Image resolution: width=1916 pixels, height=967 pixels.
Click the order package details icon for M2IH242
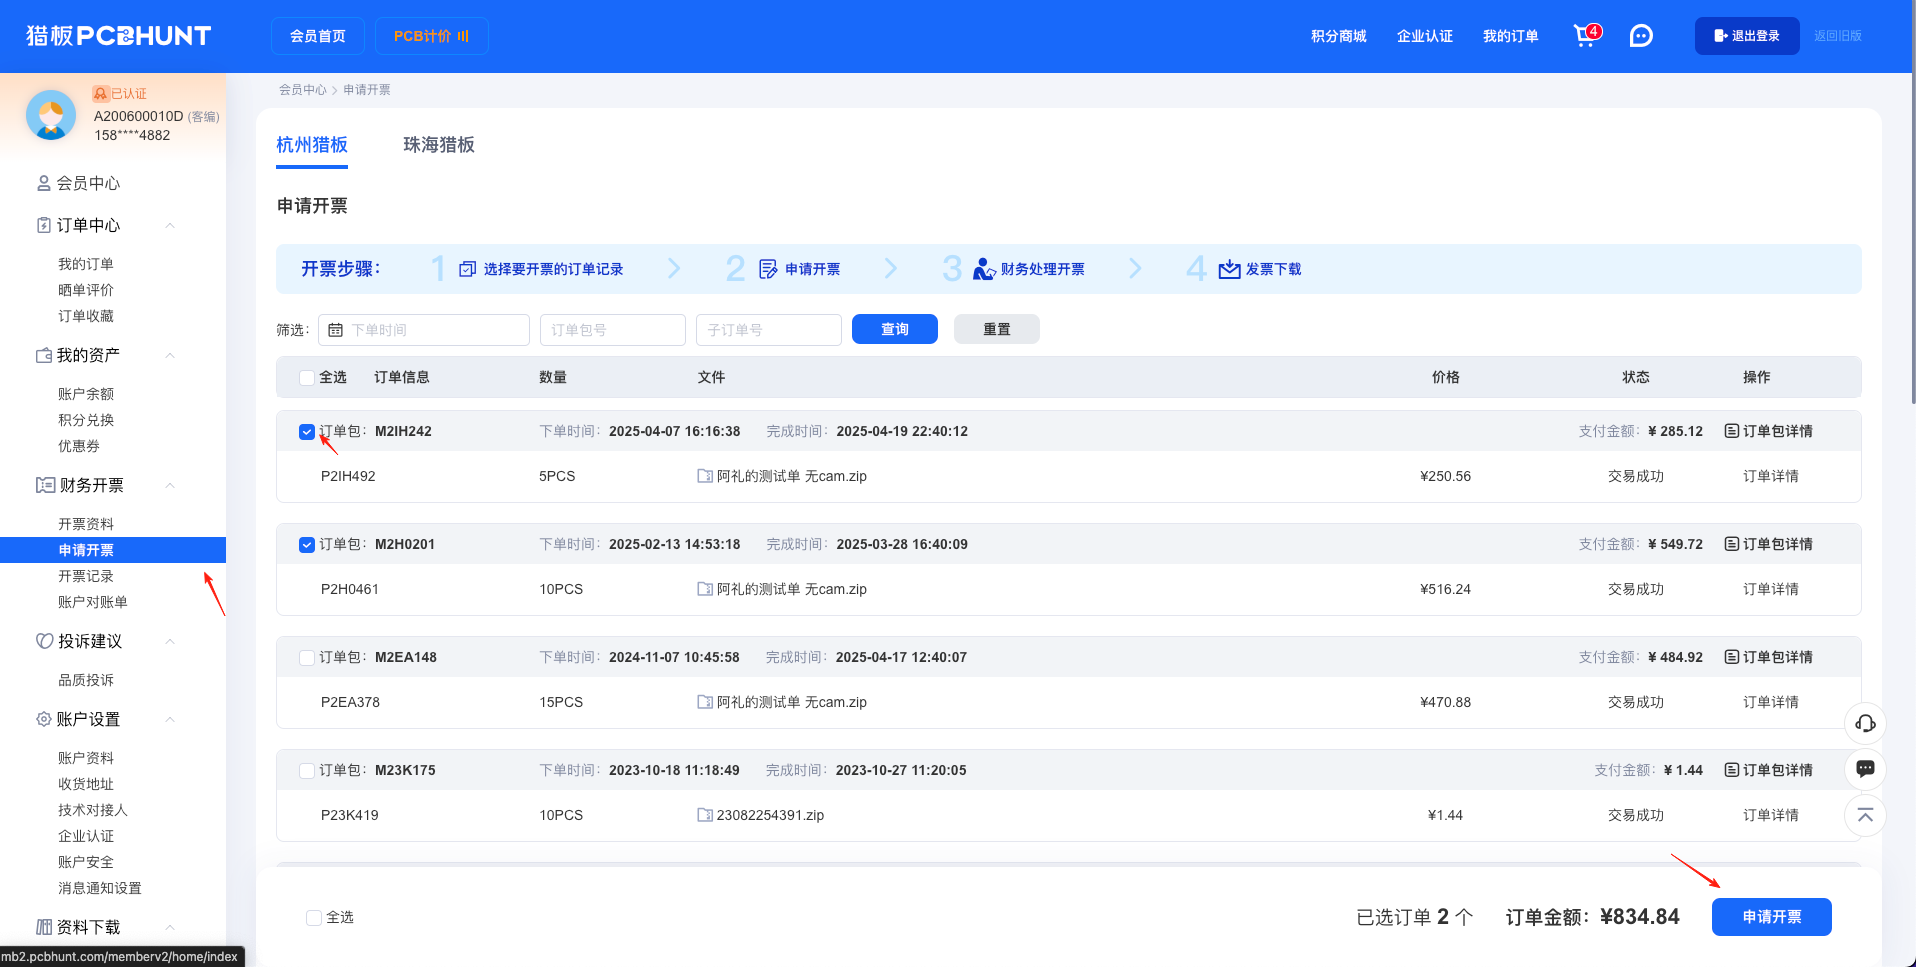pos(1731,431)
